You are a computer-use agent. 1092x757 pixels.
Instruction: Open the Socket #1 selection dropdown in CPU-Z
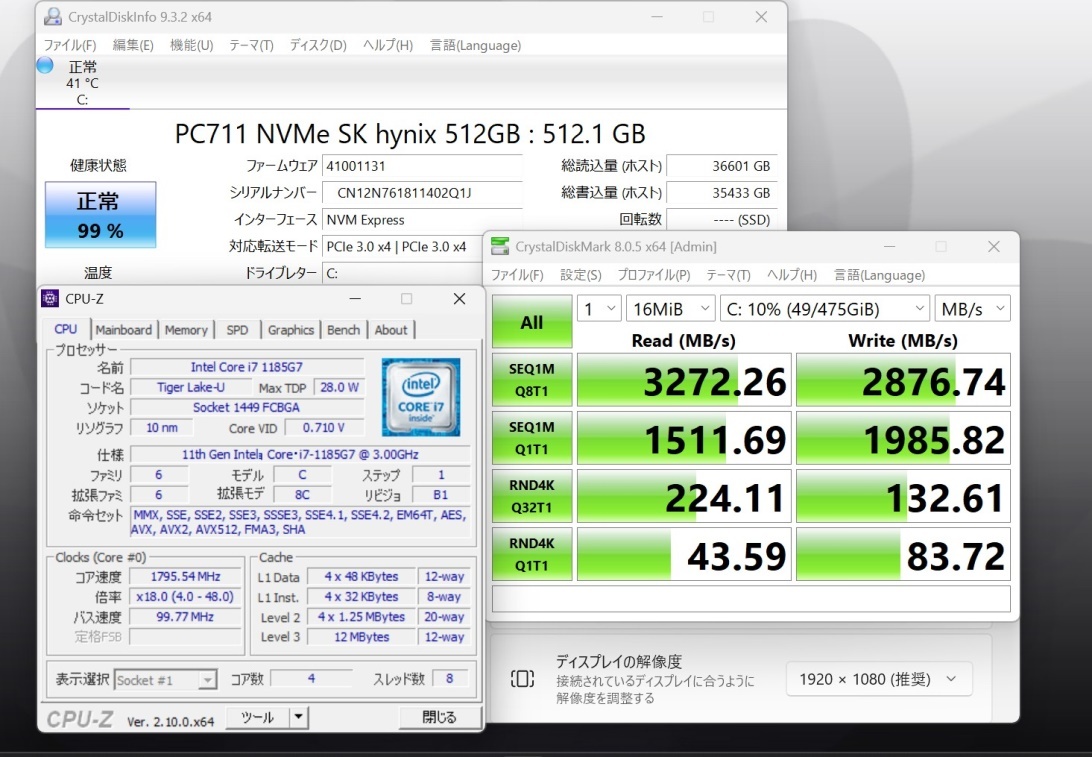[165, 680]
